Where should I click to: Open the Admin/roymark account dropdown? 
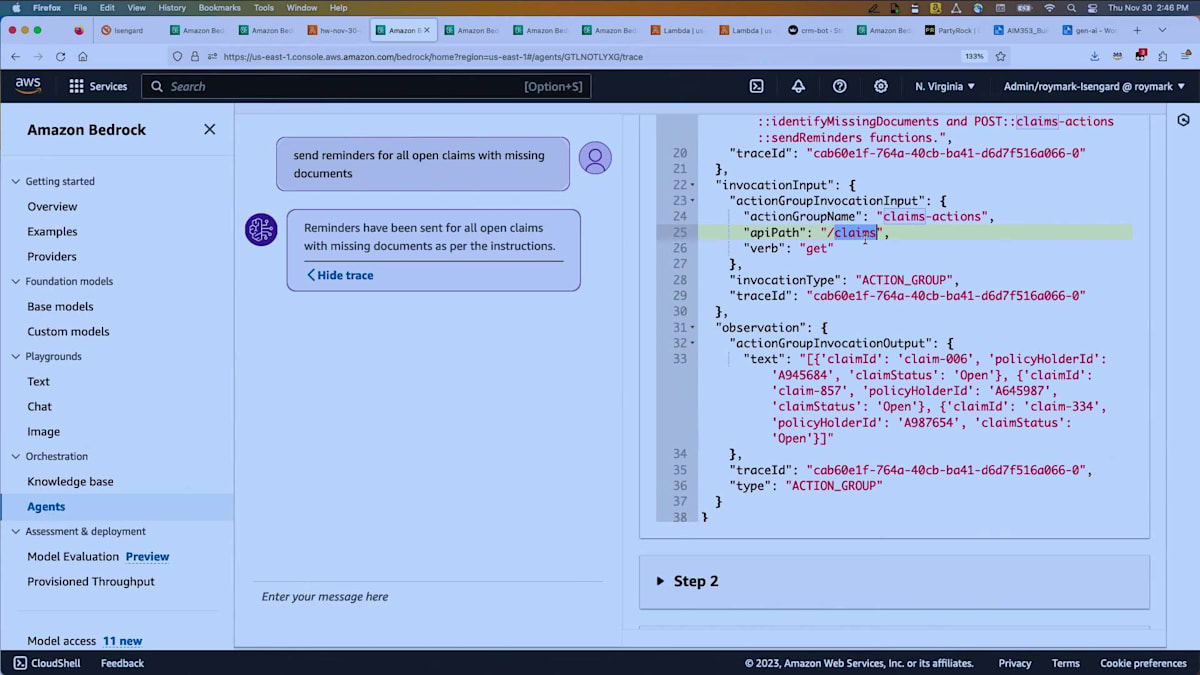tap(1095, 86)
